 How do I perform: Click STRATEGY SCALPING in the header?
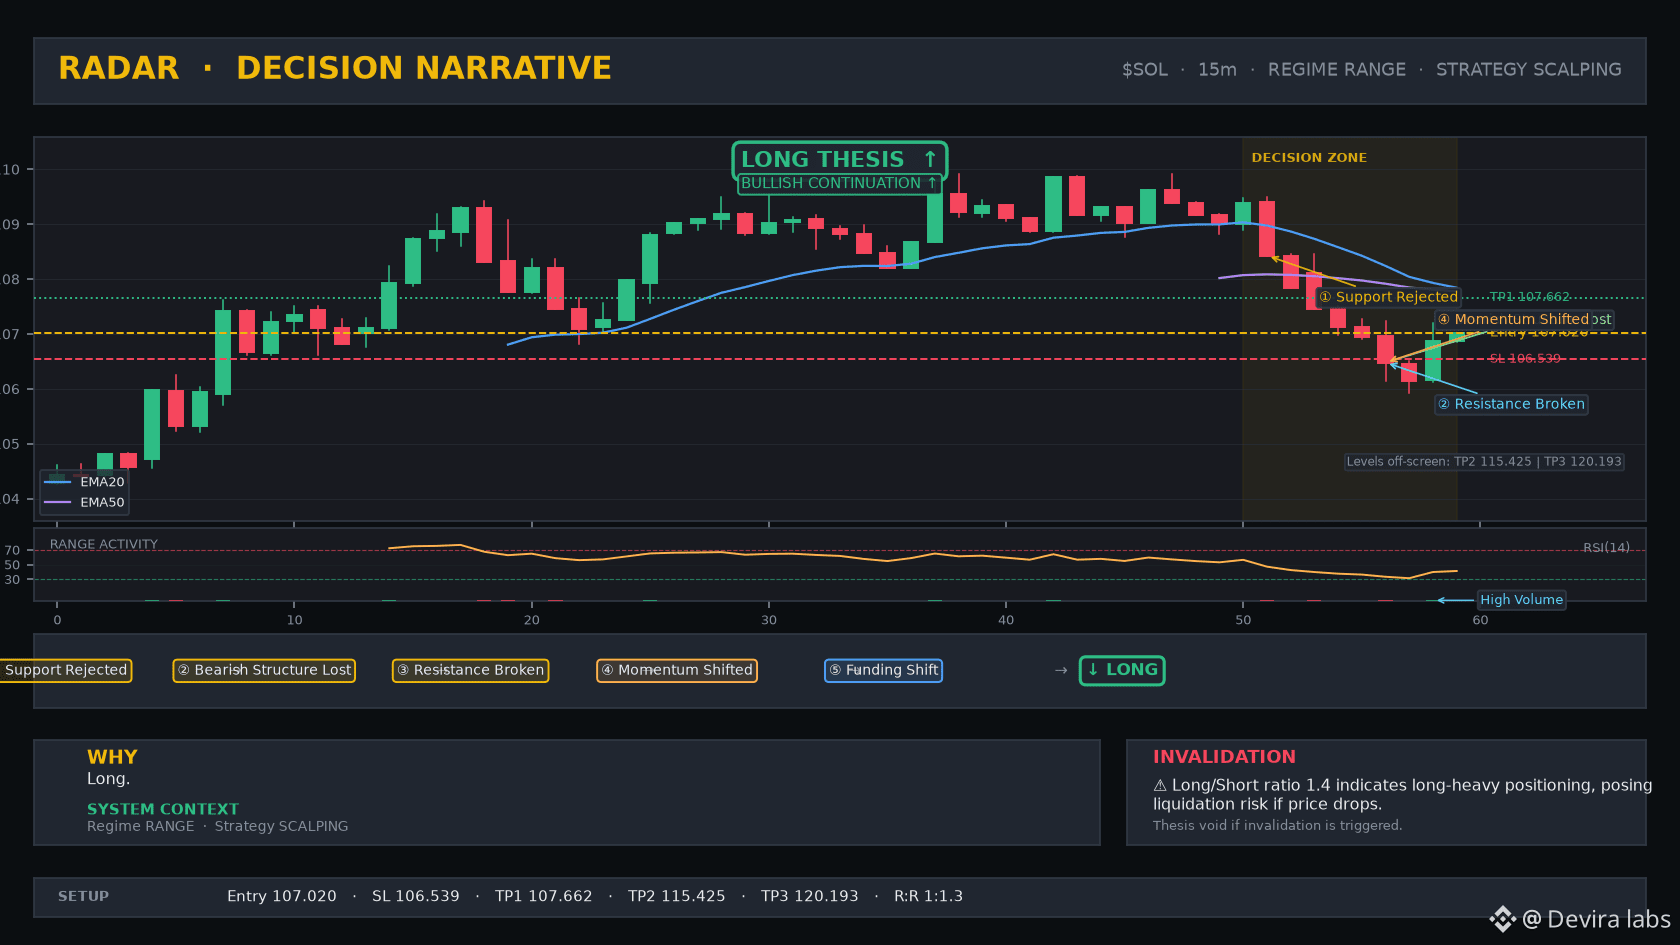click(x=1528, y=70)
